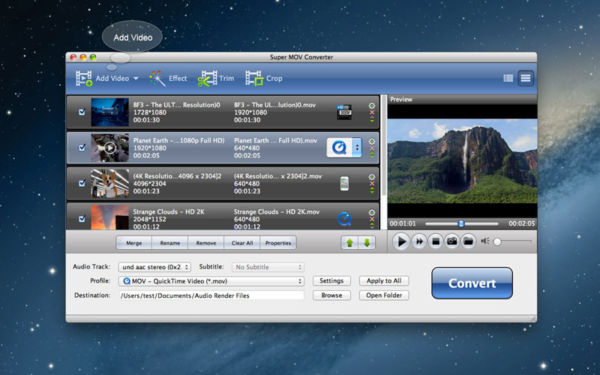
Task: Select the corgi 4K Resolution thumbnail
Action: (x=110, y=183)
